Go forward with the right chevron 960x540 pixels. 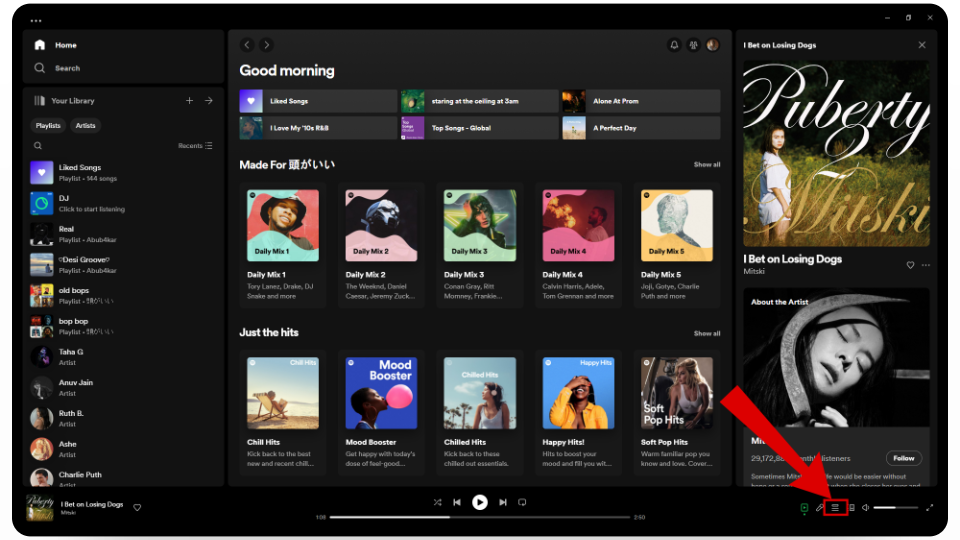[x=266, y=45]
